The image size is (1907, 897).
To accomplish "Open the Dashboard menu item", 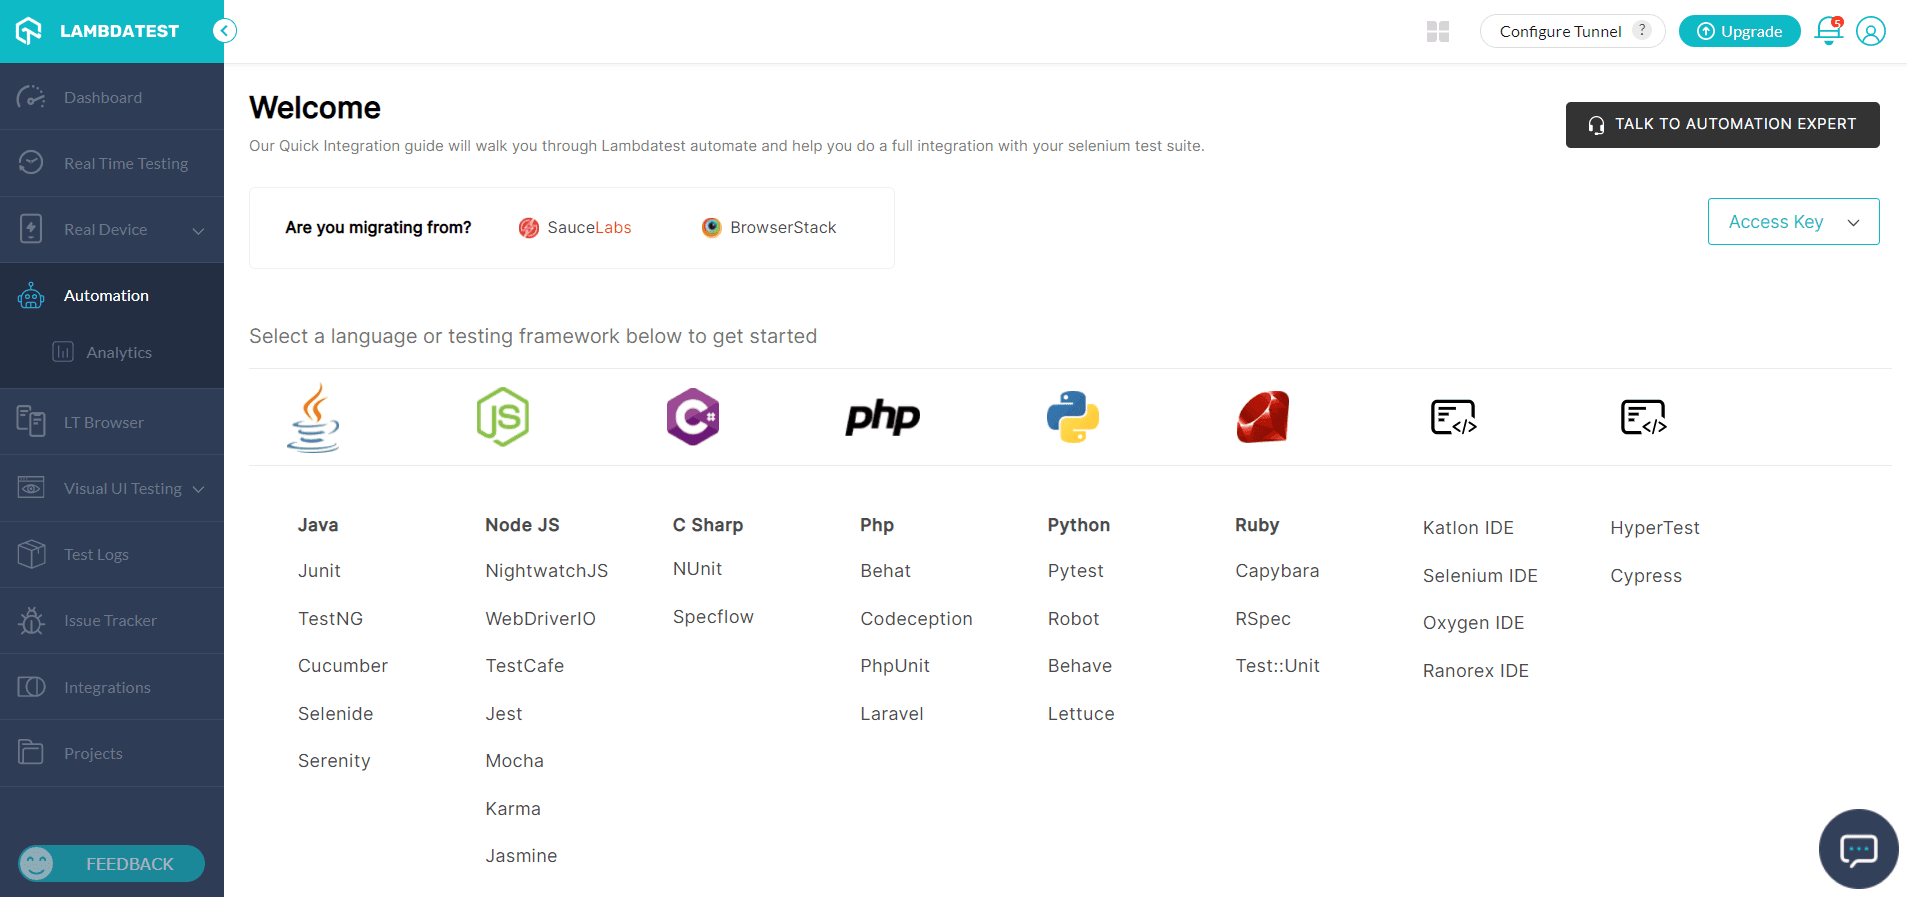I will coord(103,97).
